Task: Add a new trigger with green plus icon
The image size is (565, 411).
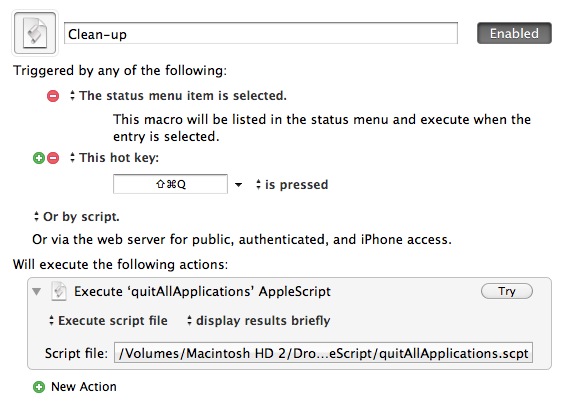Action: coord(39,158)
